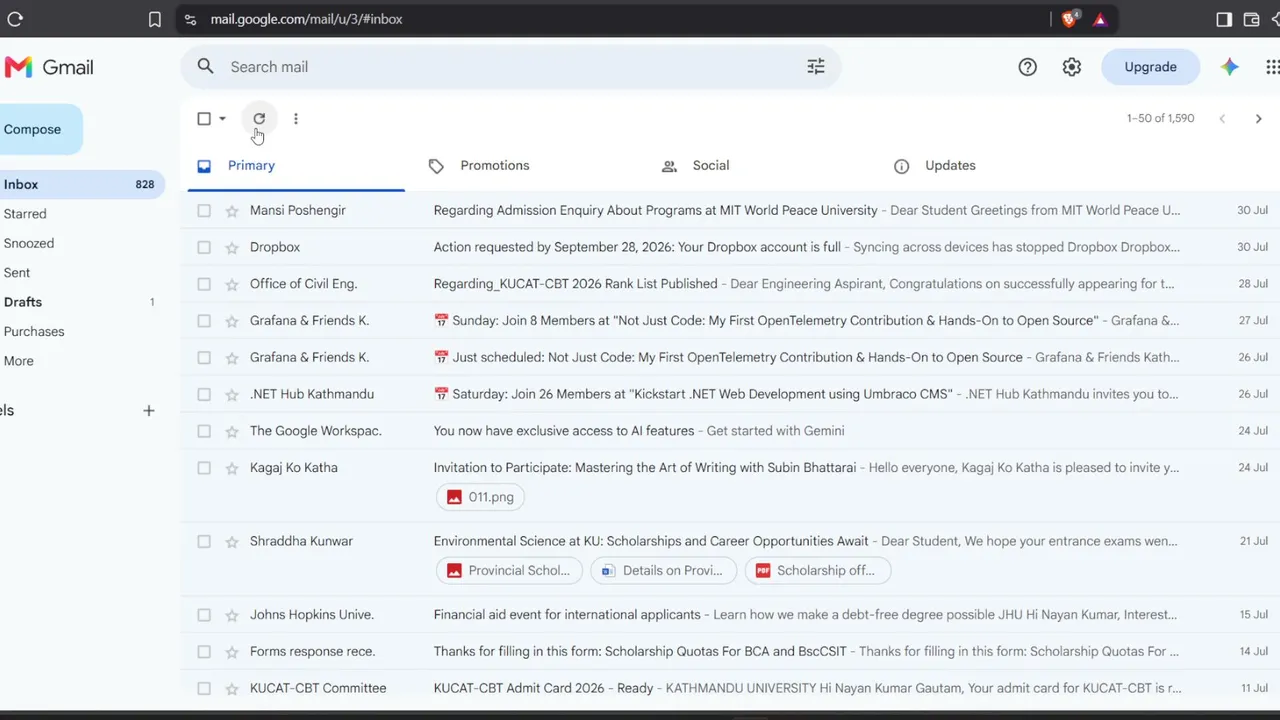
Task: Tick the select-all checkbox in the mail toolbar
Action: [204, 118]
